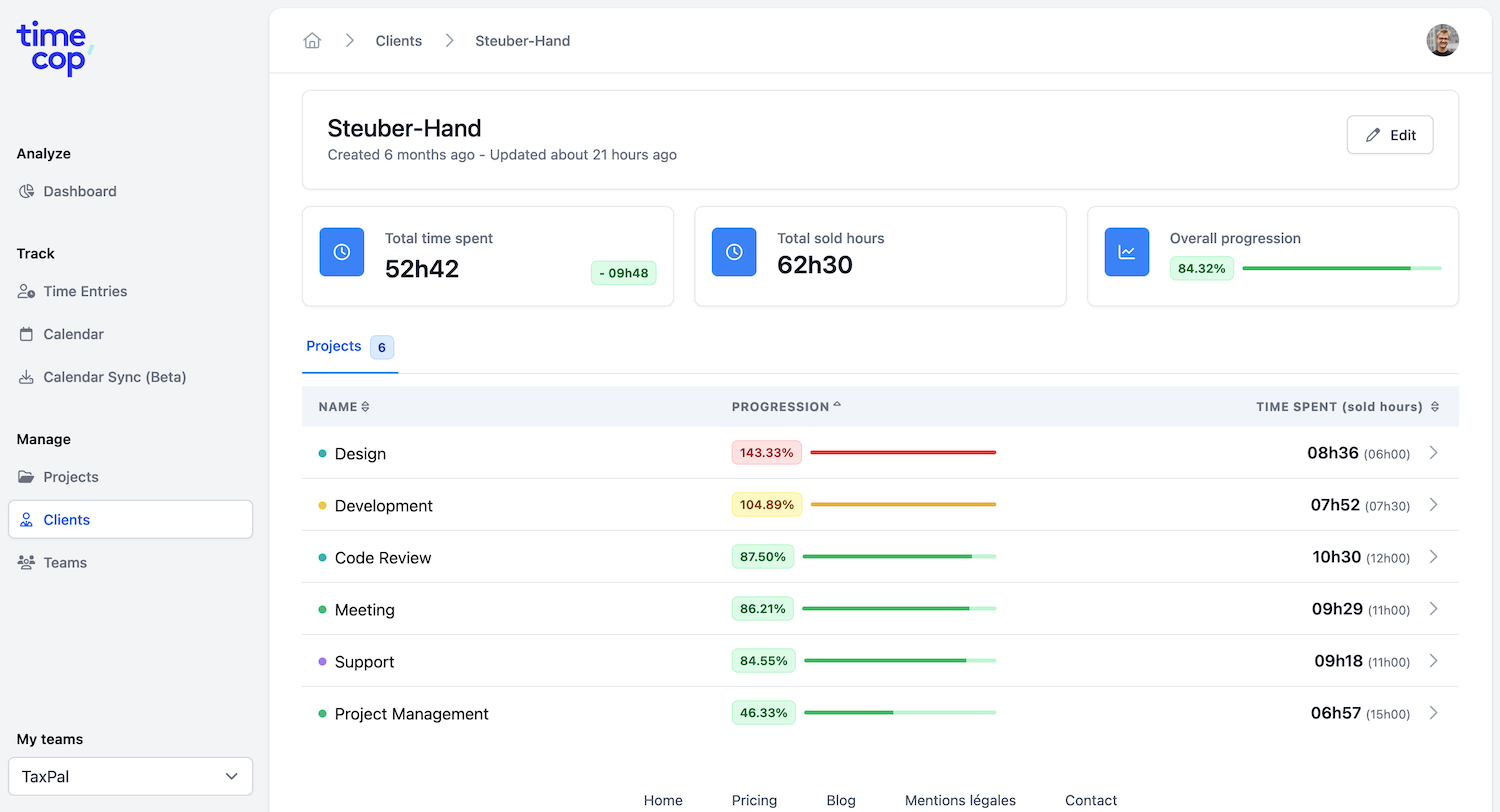1500x812 pixels.
Task: Click the Design progress bar
Action: pos(903,453)
